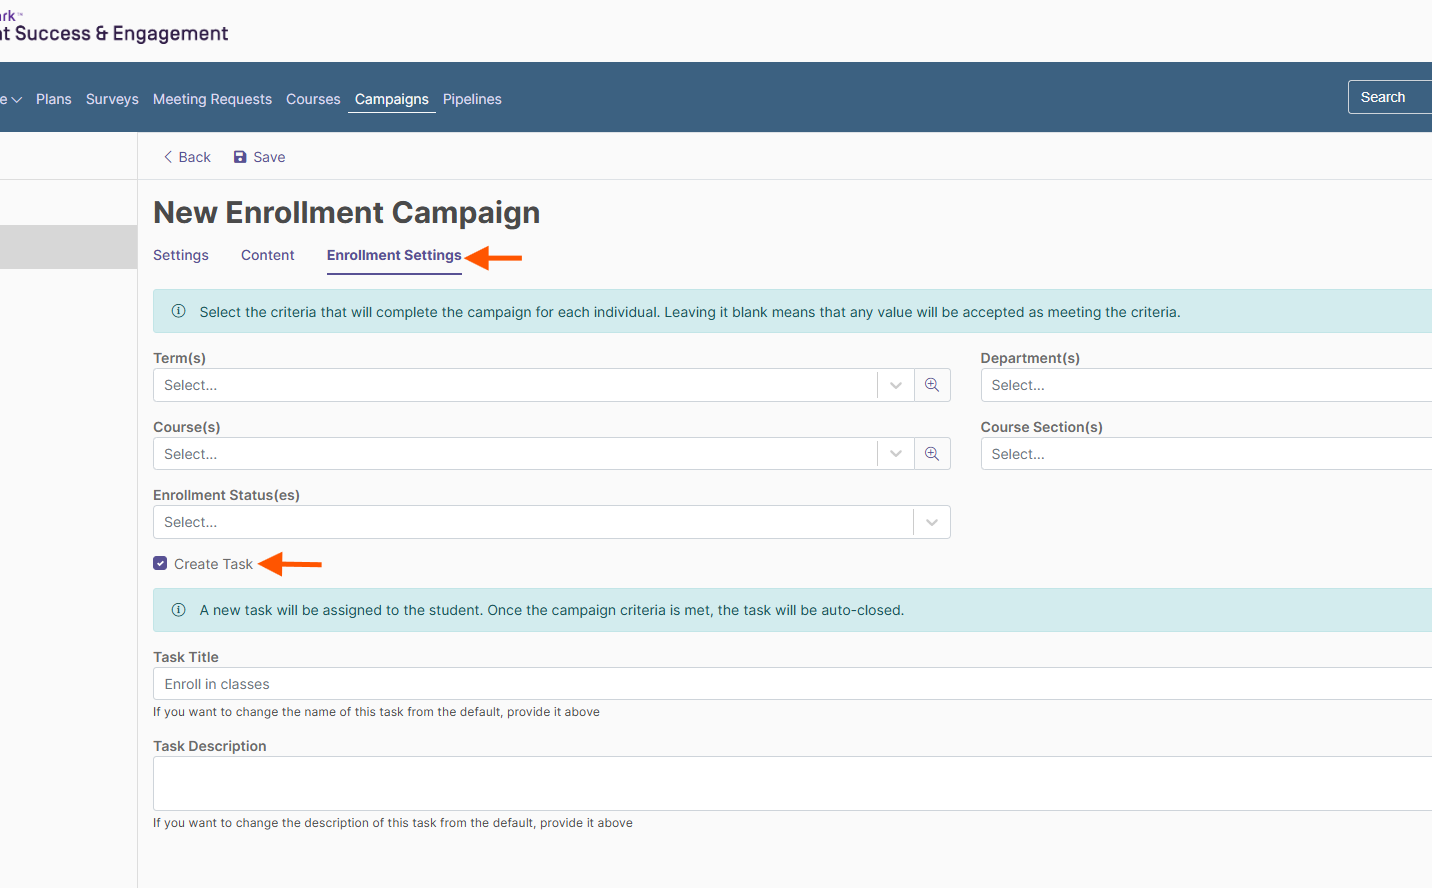1432x888 pixels.
Task: Switch to the Content tab
Action: [268, 255]
